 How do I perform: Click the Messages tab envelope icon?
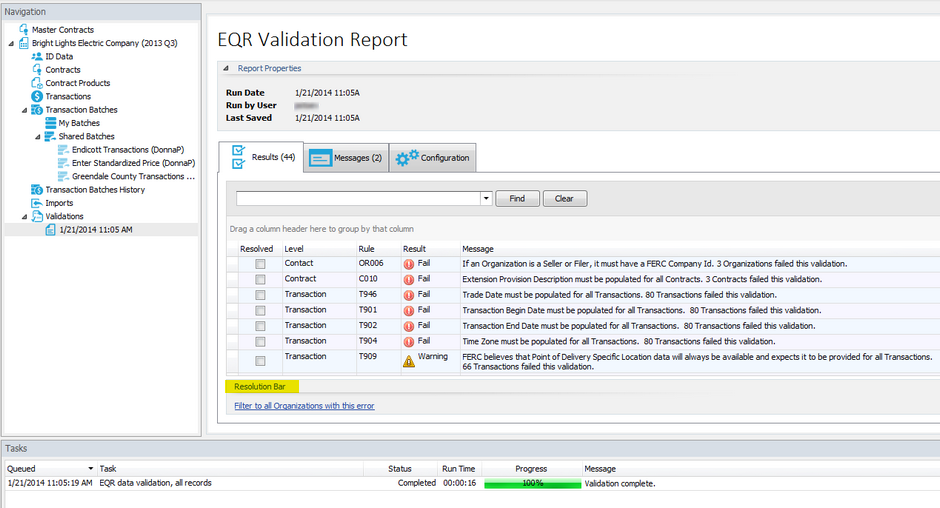click(x=321, y=158)
